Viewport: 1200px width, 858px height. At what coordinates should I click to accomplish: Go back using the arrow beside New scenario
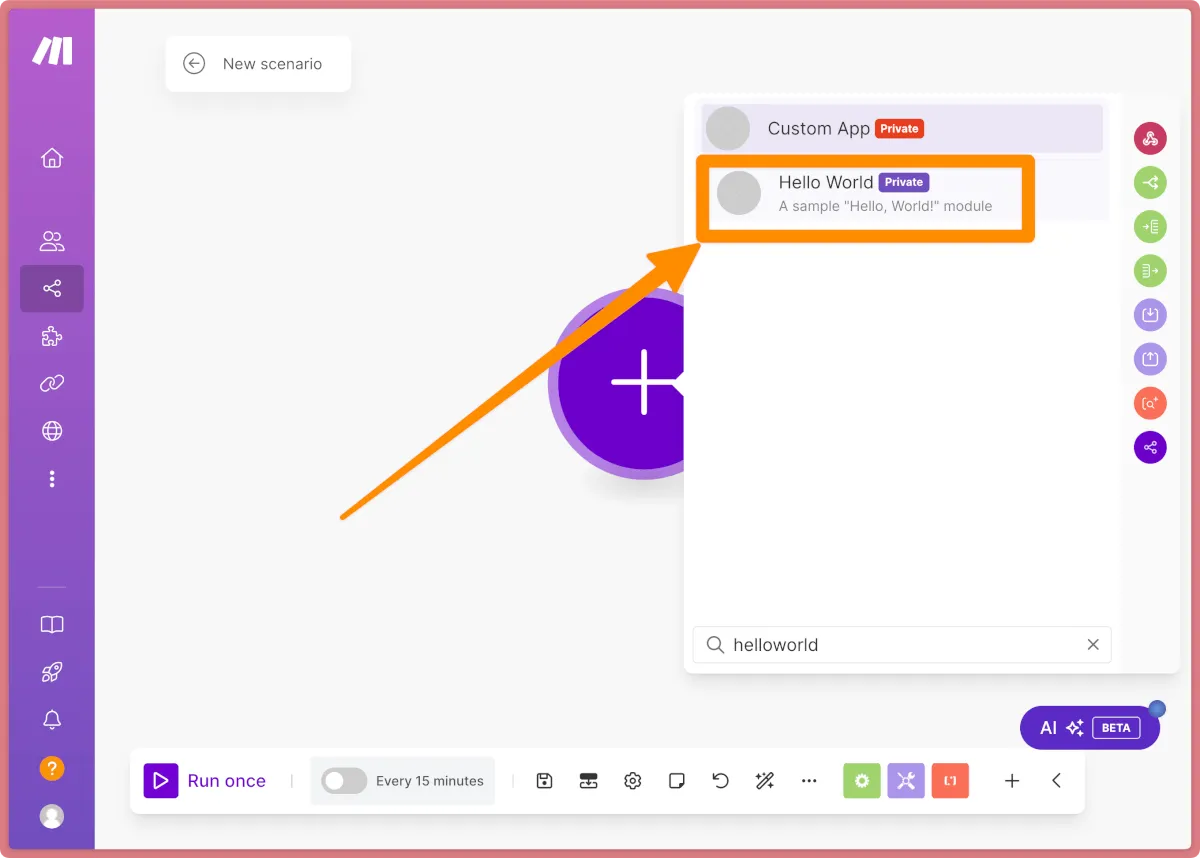point(194,63)
